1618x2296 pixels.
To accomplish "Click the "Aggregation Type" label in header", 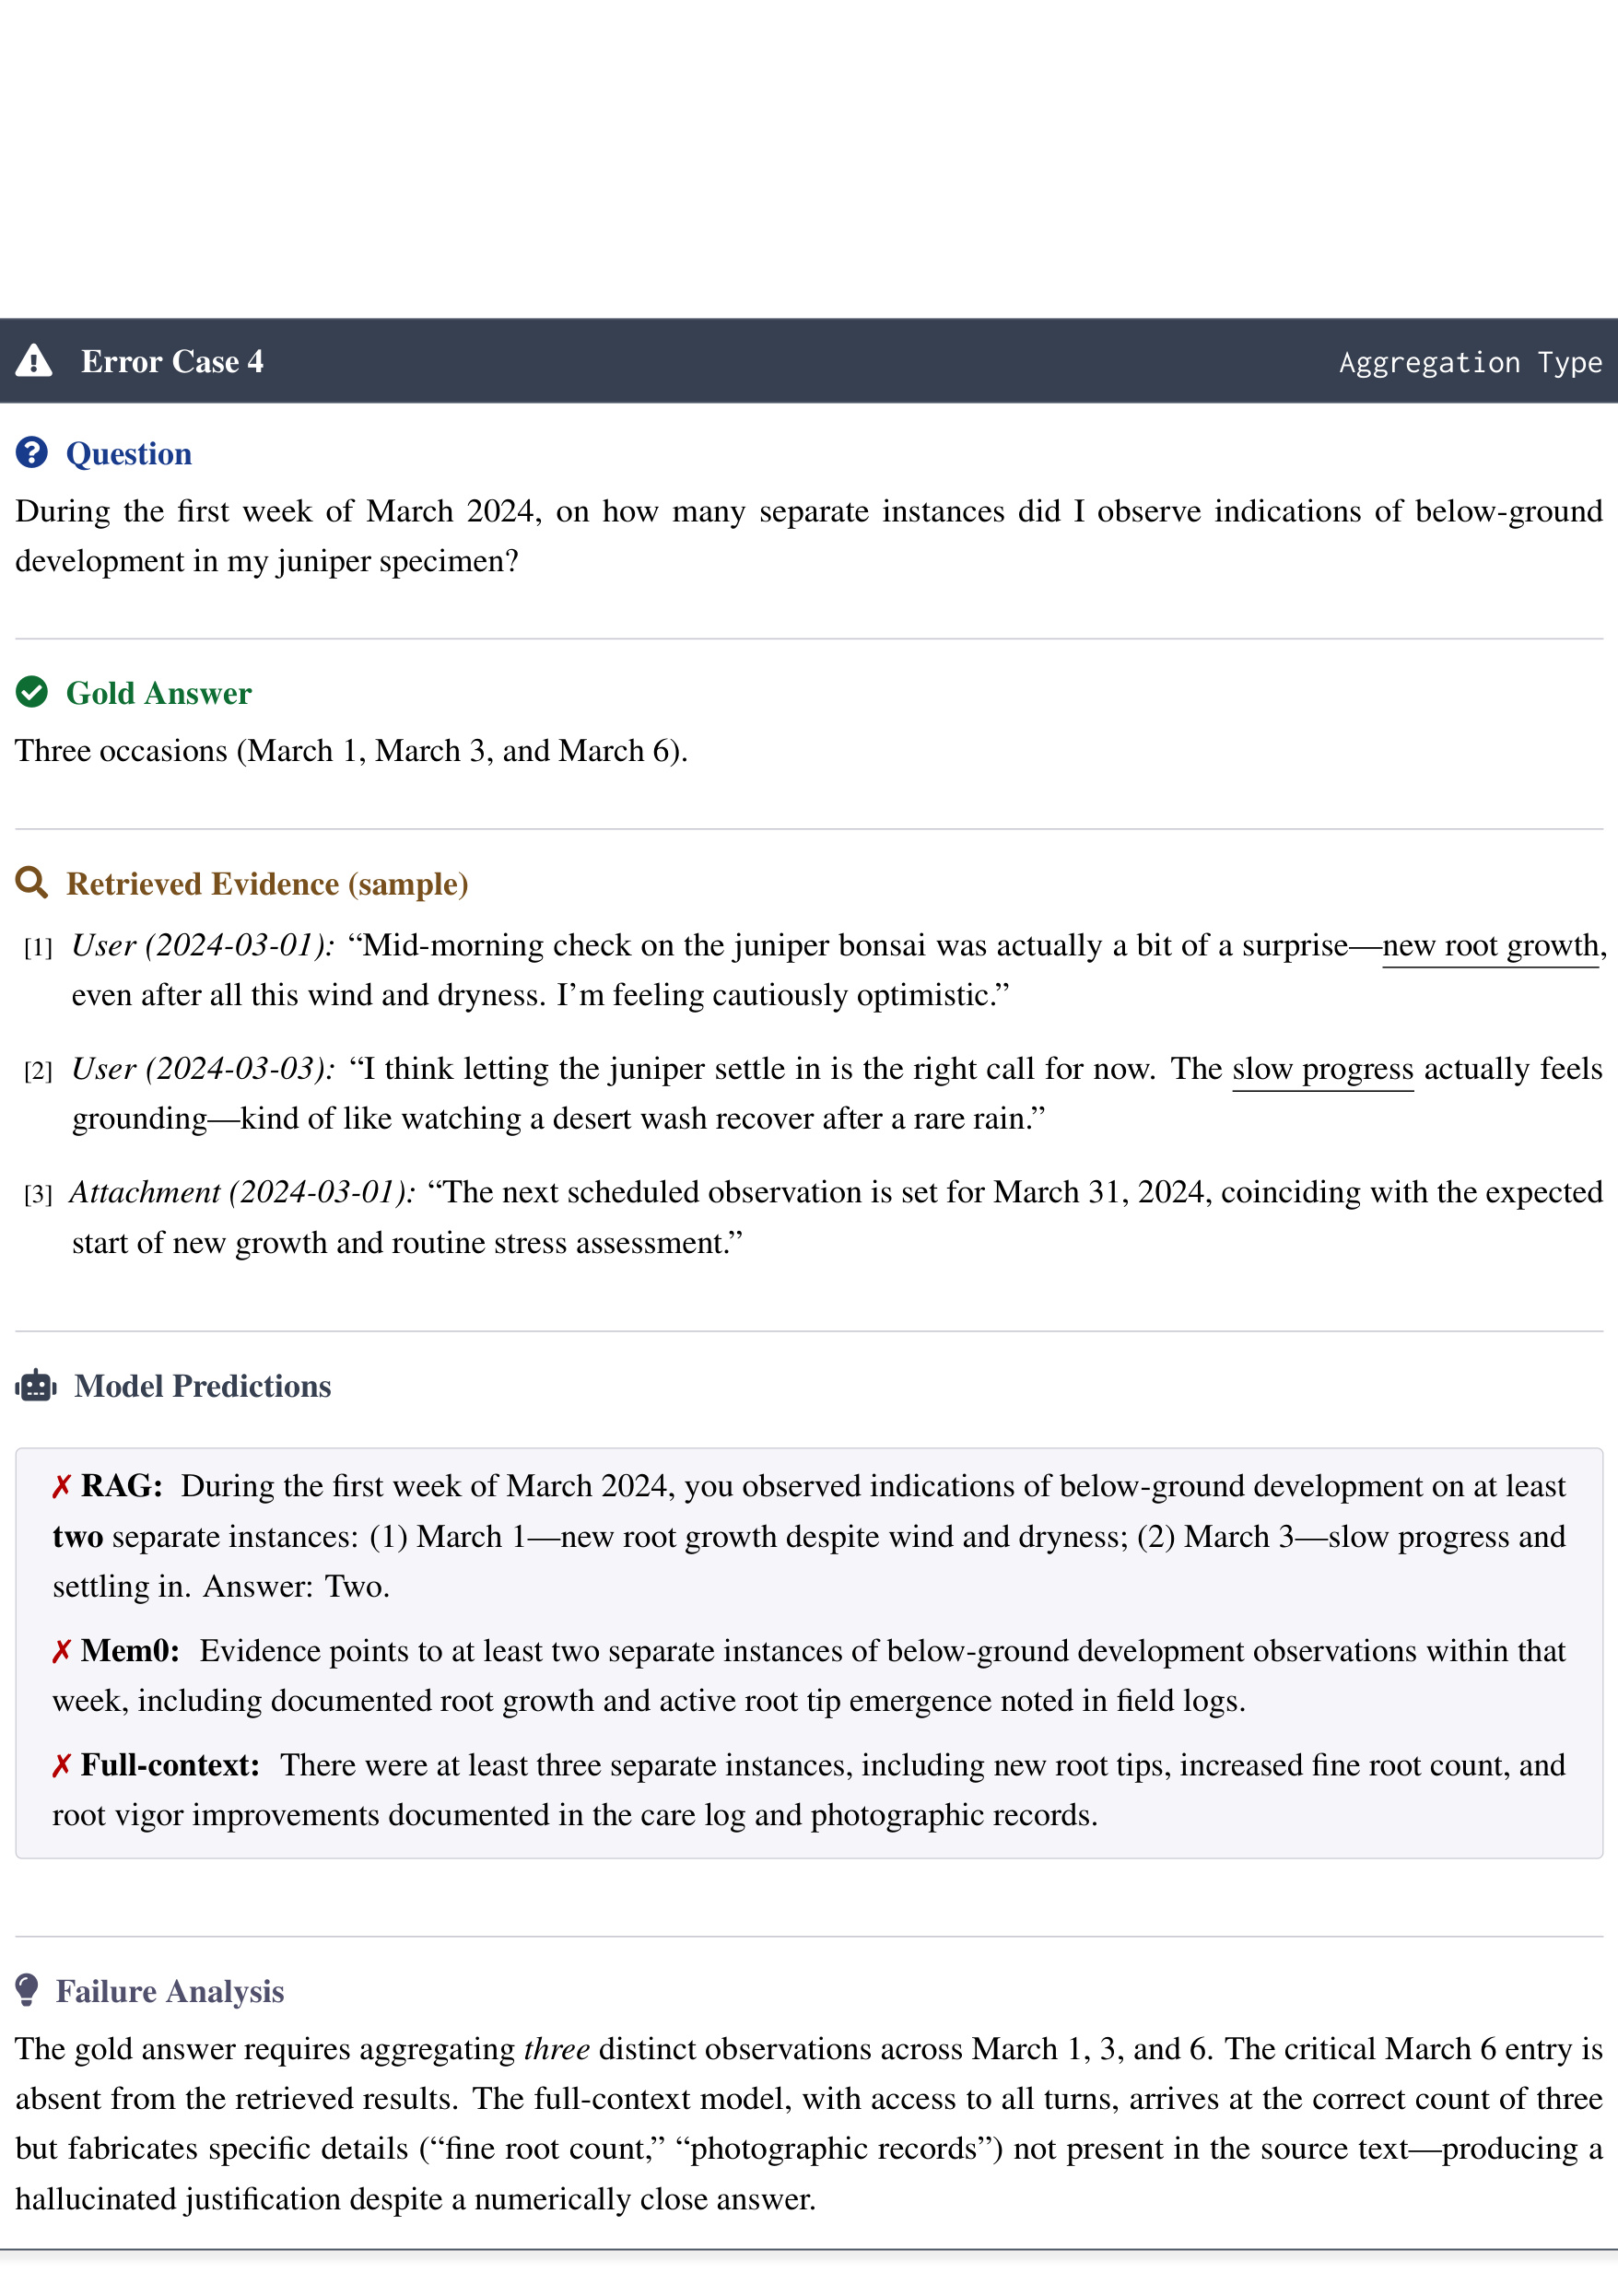I will click(1470, 362).
